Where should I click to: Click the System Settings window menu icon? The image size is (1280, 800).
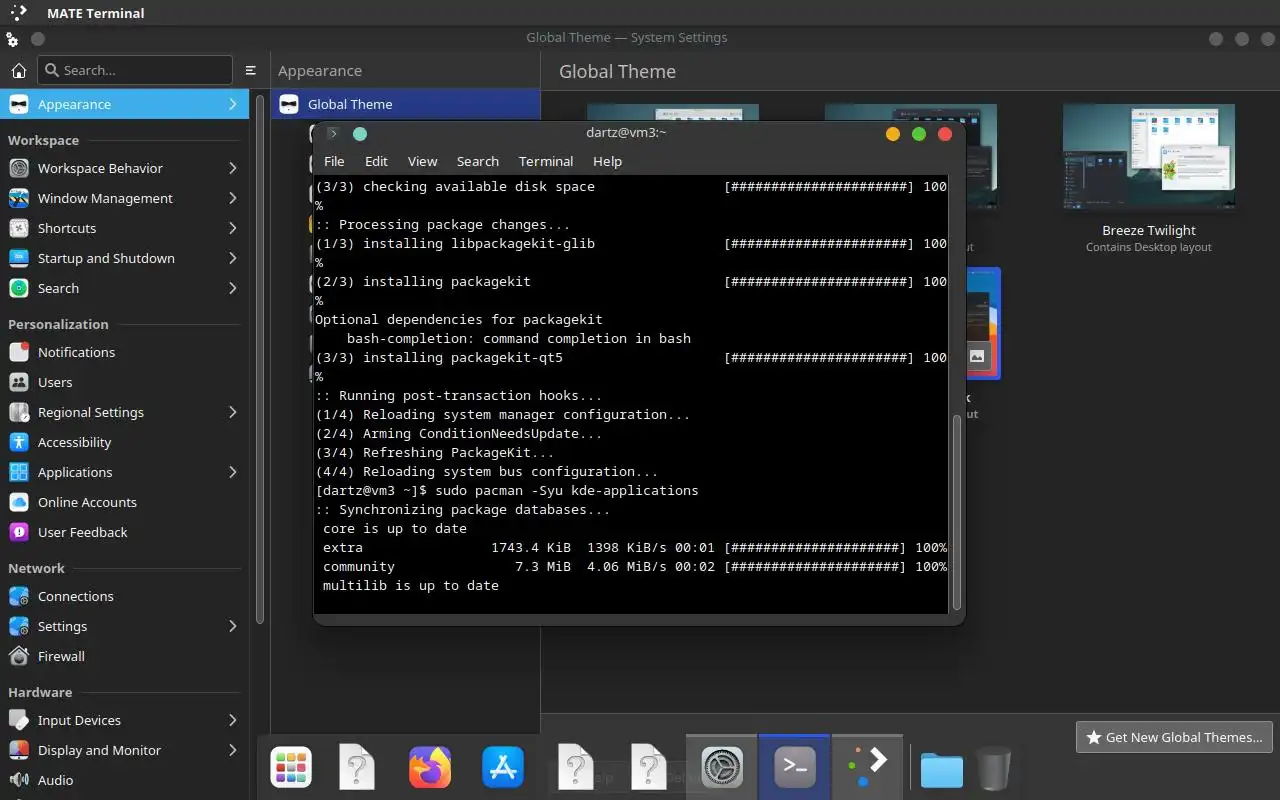pos(12,39)
